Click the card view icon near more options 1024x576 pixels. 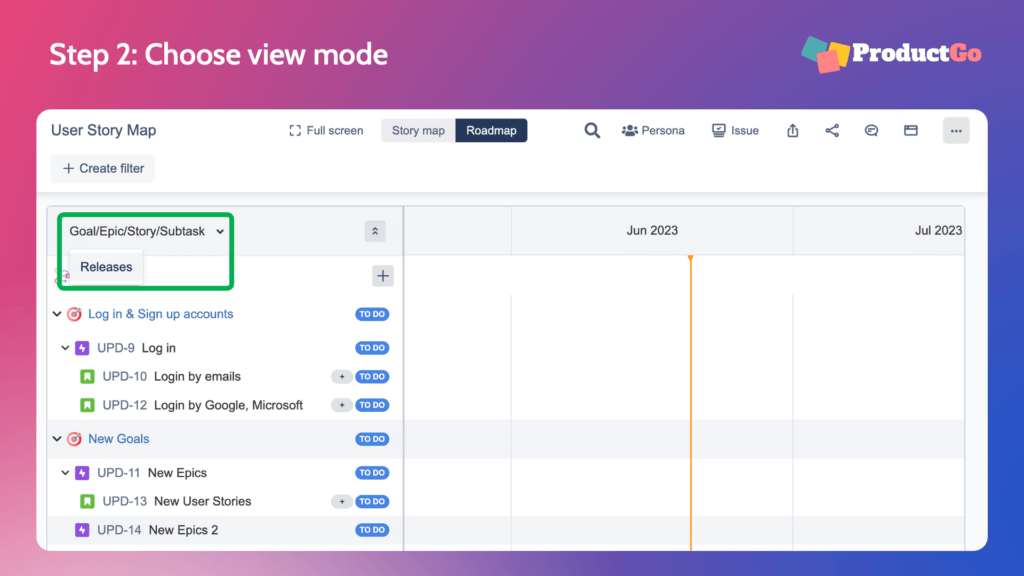click(x=910, y=130)
